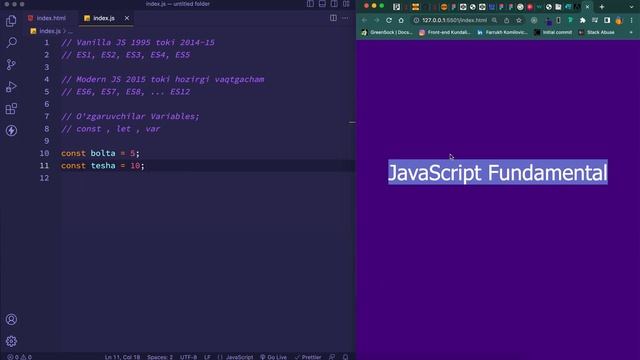
Task: Click the comment '// ES1, ES2, ES3, ES4, ES5'
Action: (x=126, y=55)
